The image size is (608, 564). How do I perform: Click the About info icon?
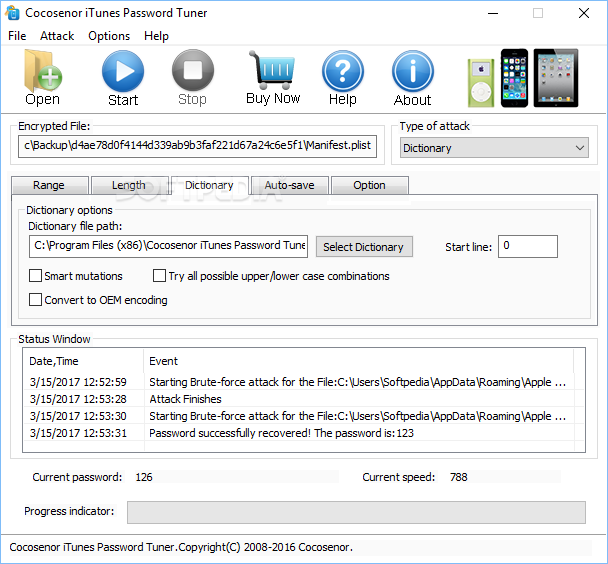[413, 71]
